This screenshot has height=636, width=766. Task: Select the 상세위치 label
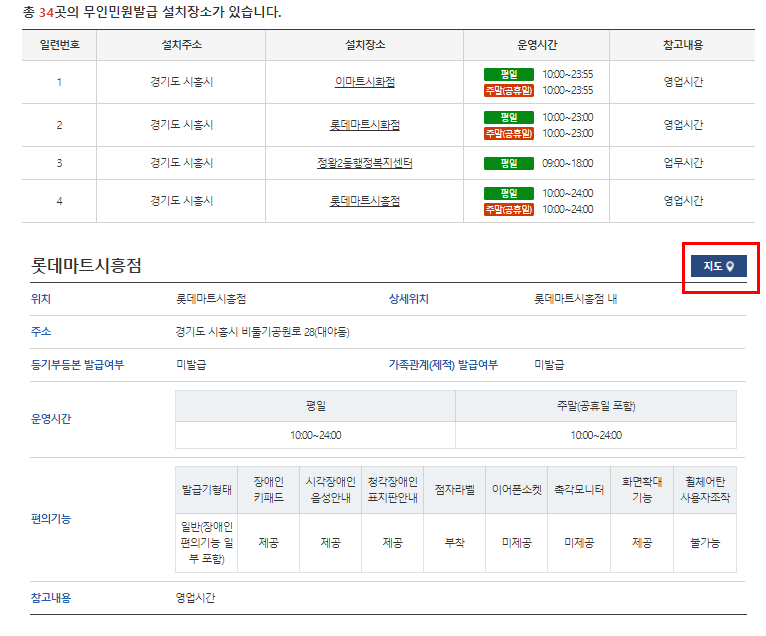[408, 299]
